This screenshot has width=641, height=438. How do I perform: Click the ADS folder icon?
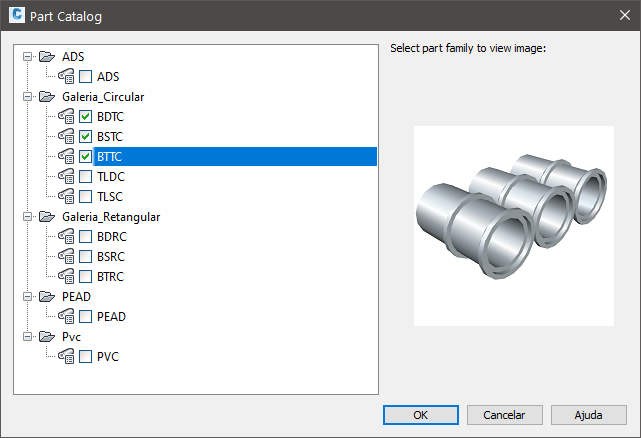[47, 56]
